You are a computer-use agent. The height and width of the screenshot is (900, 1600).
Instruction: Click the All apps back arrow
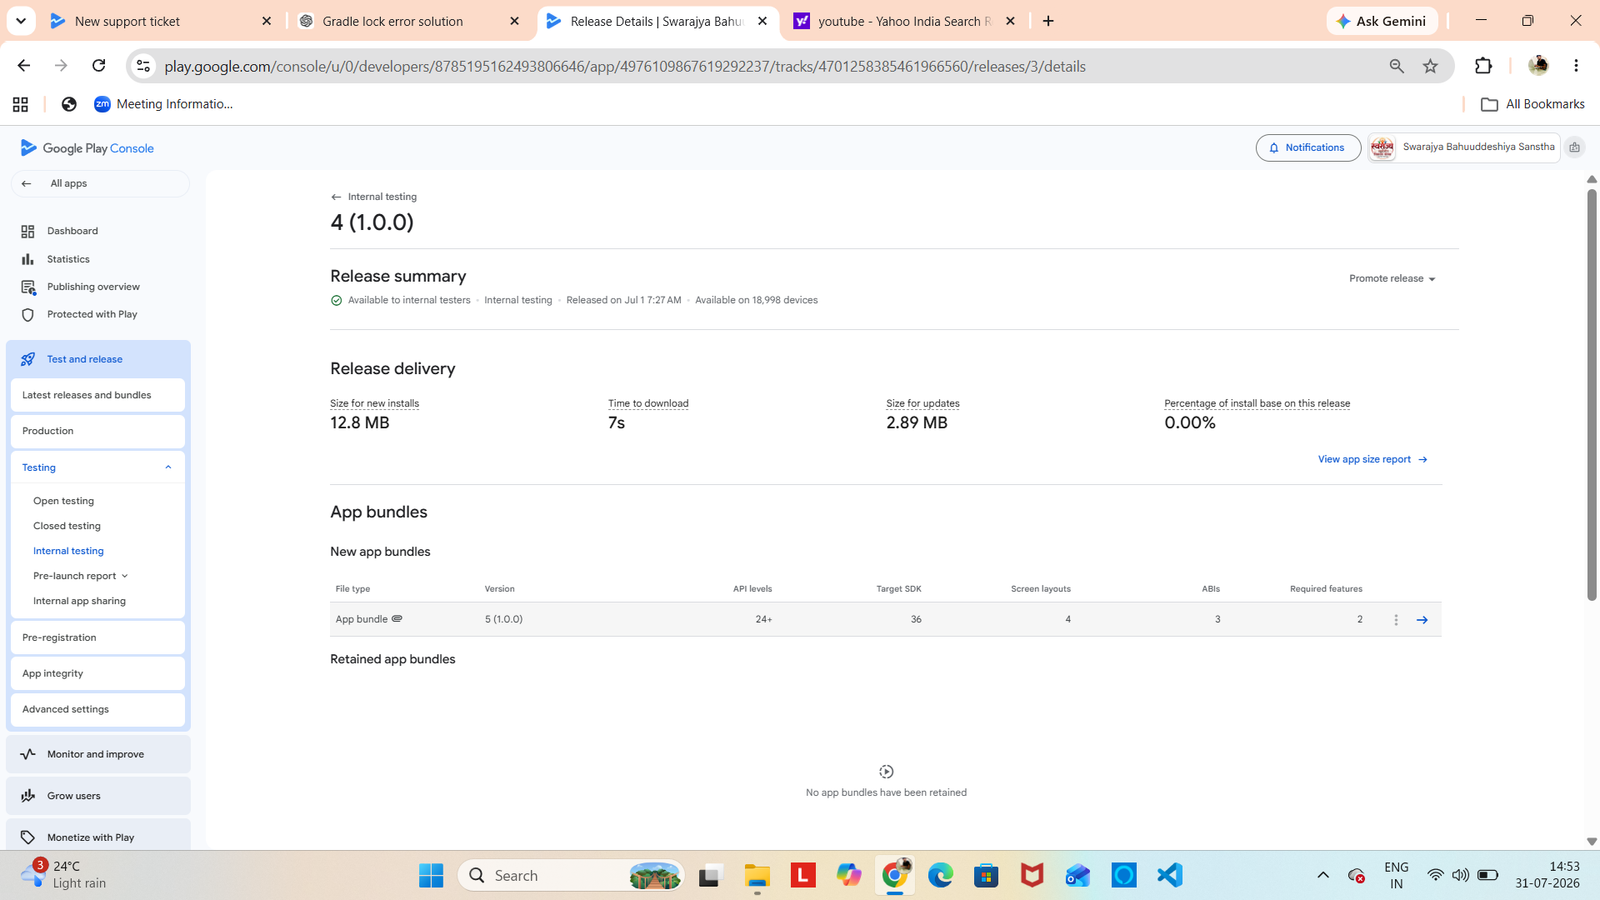pyautogui.click(x=27, y=184)
